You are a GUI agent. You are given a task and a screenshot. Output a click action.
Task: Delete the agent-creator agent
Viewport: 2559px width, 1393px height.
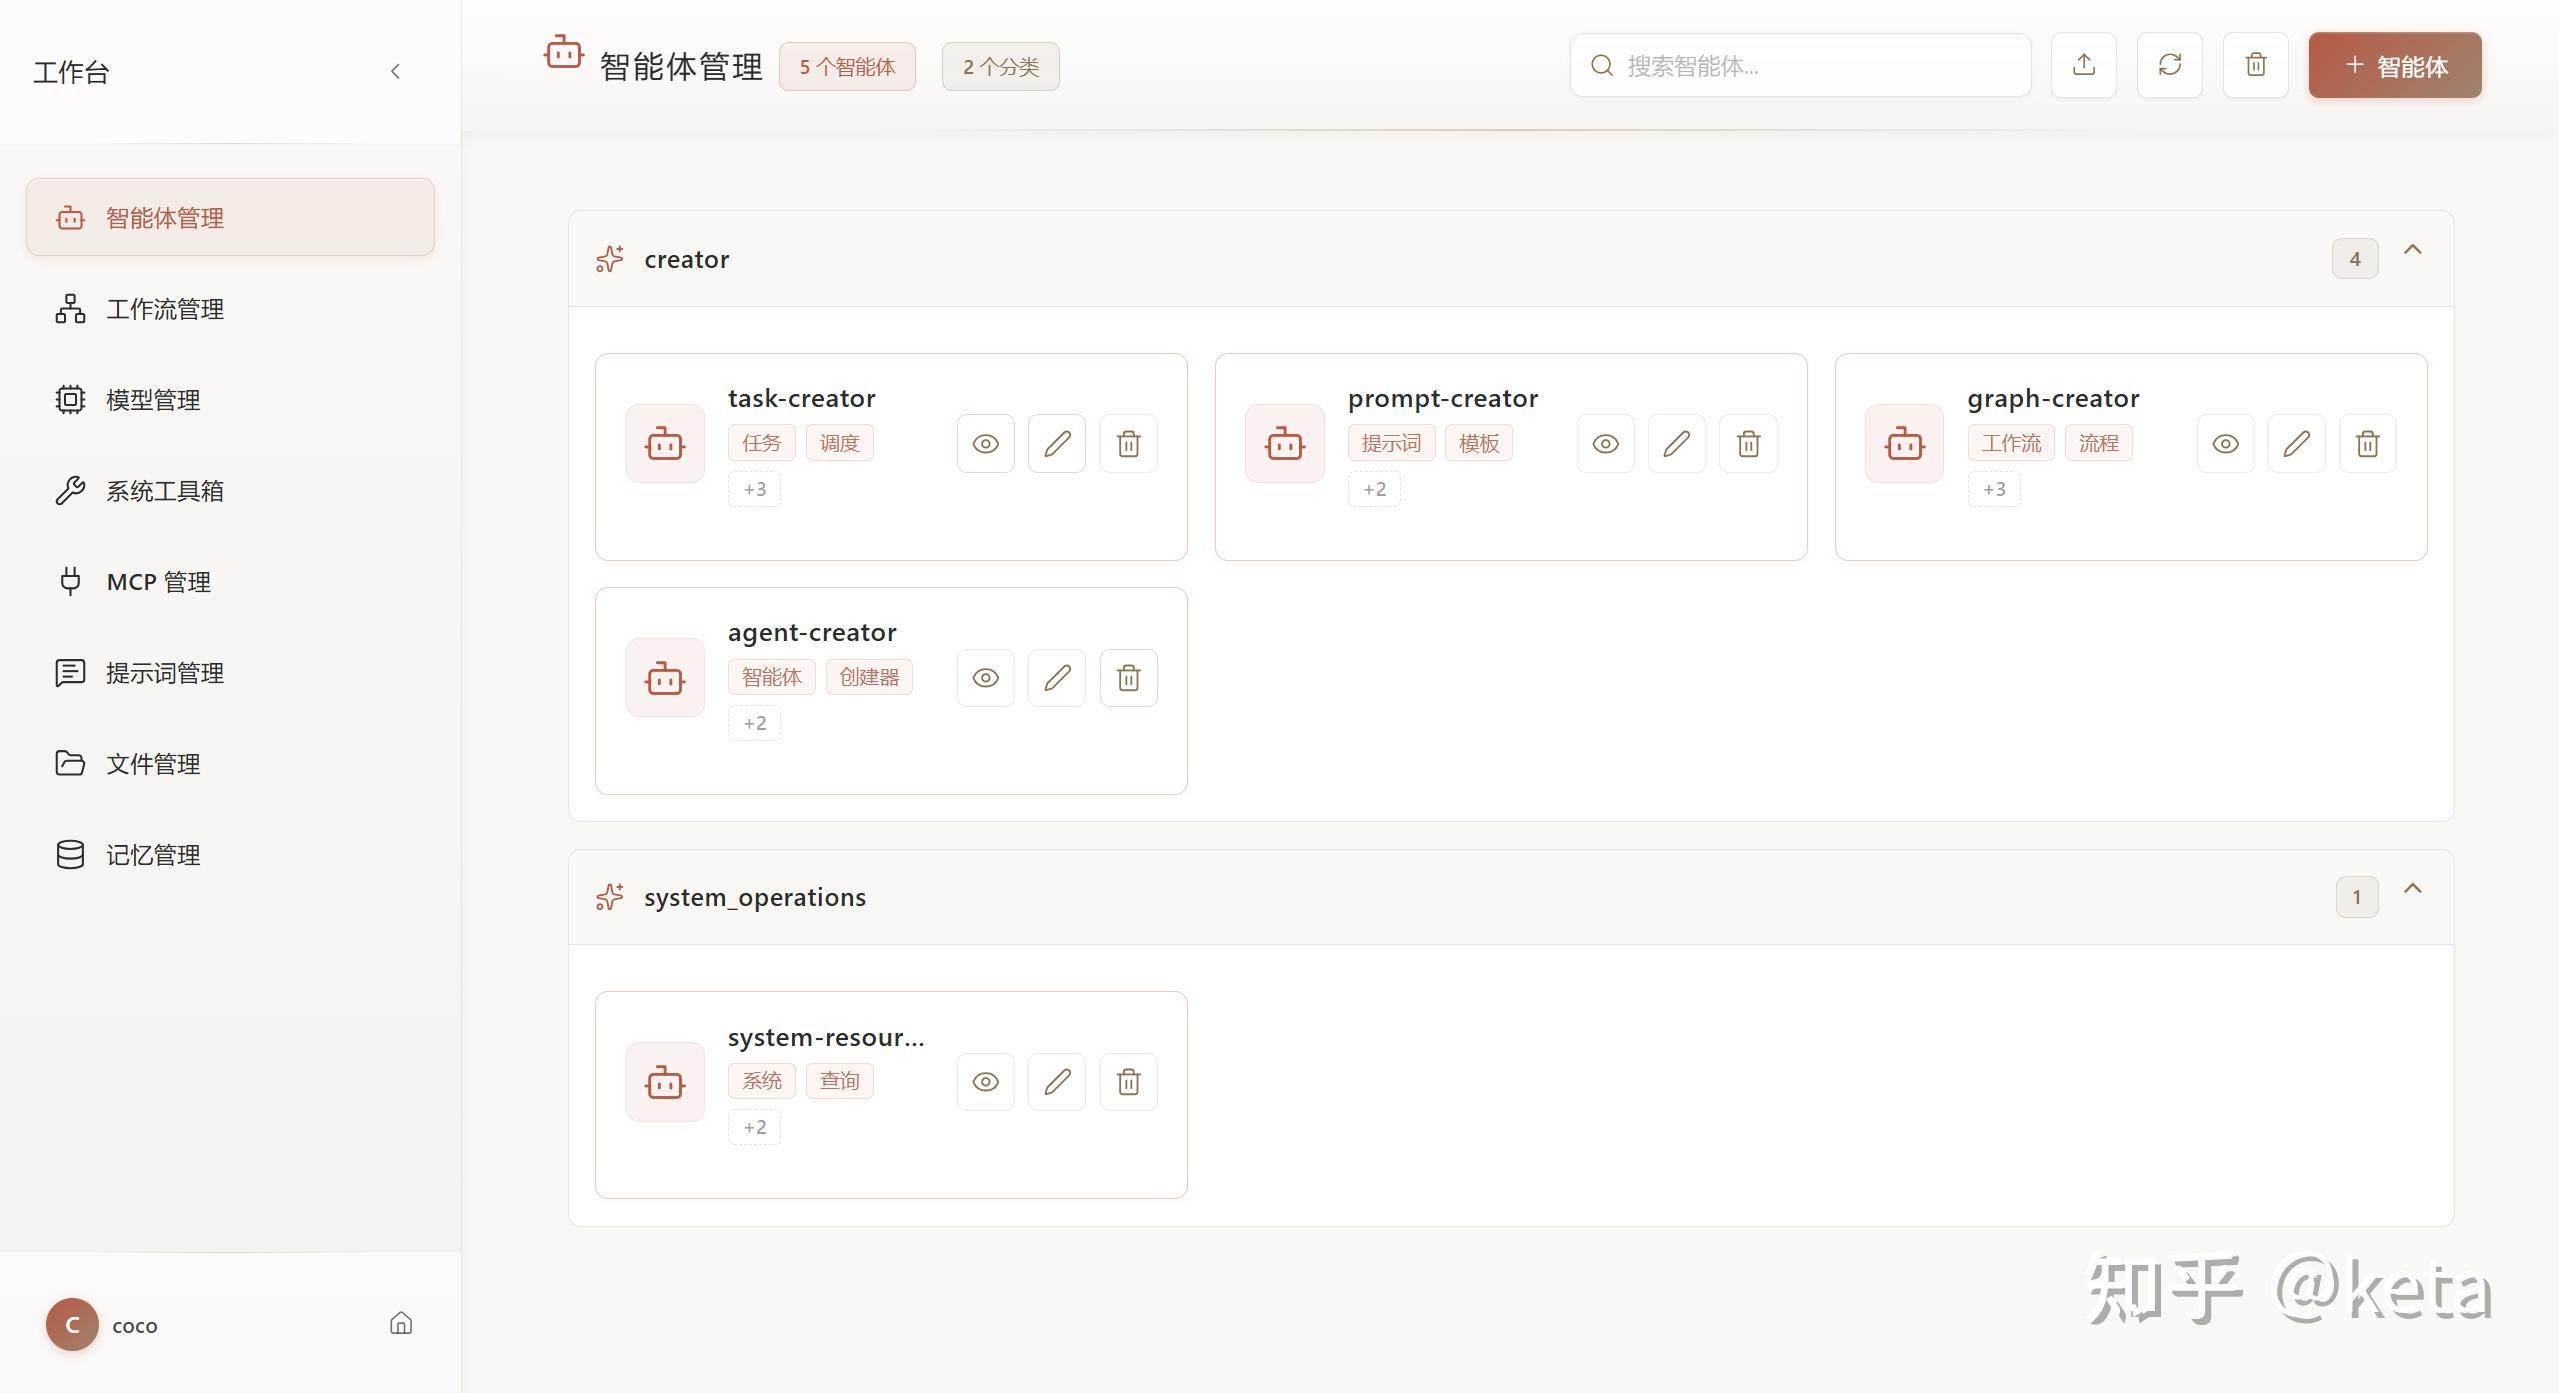click(1128, 678)
